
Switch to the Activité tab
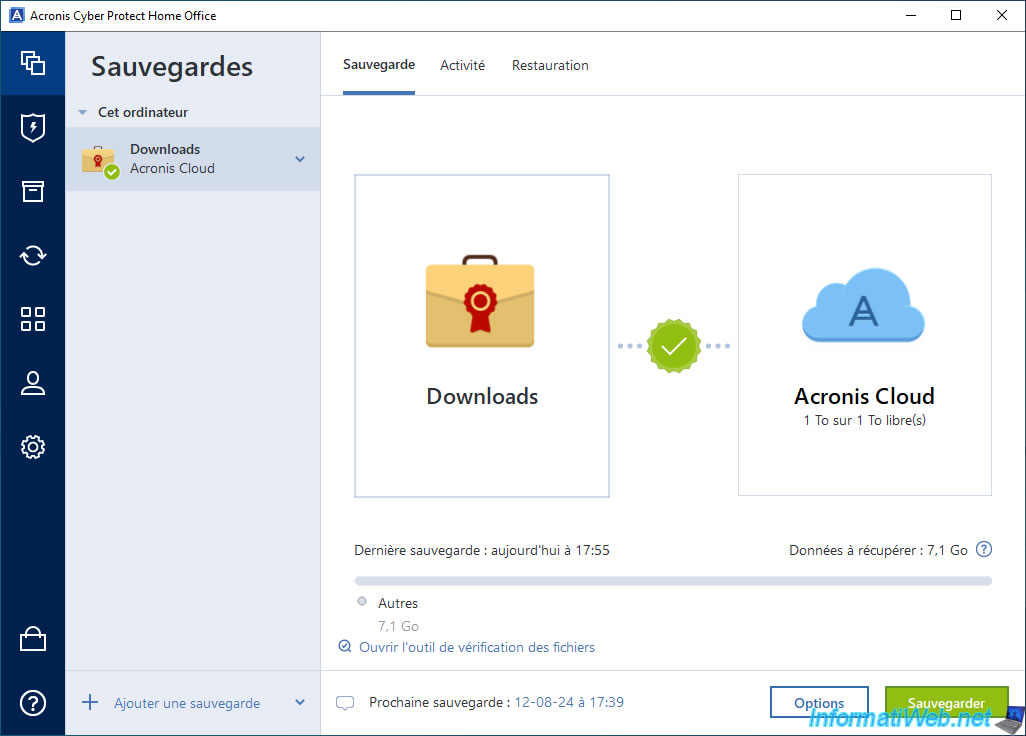pos(463,65)
